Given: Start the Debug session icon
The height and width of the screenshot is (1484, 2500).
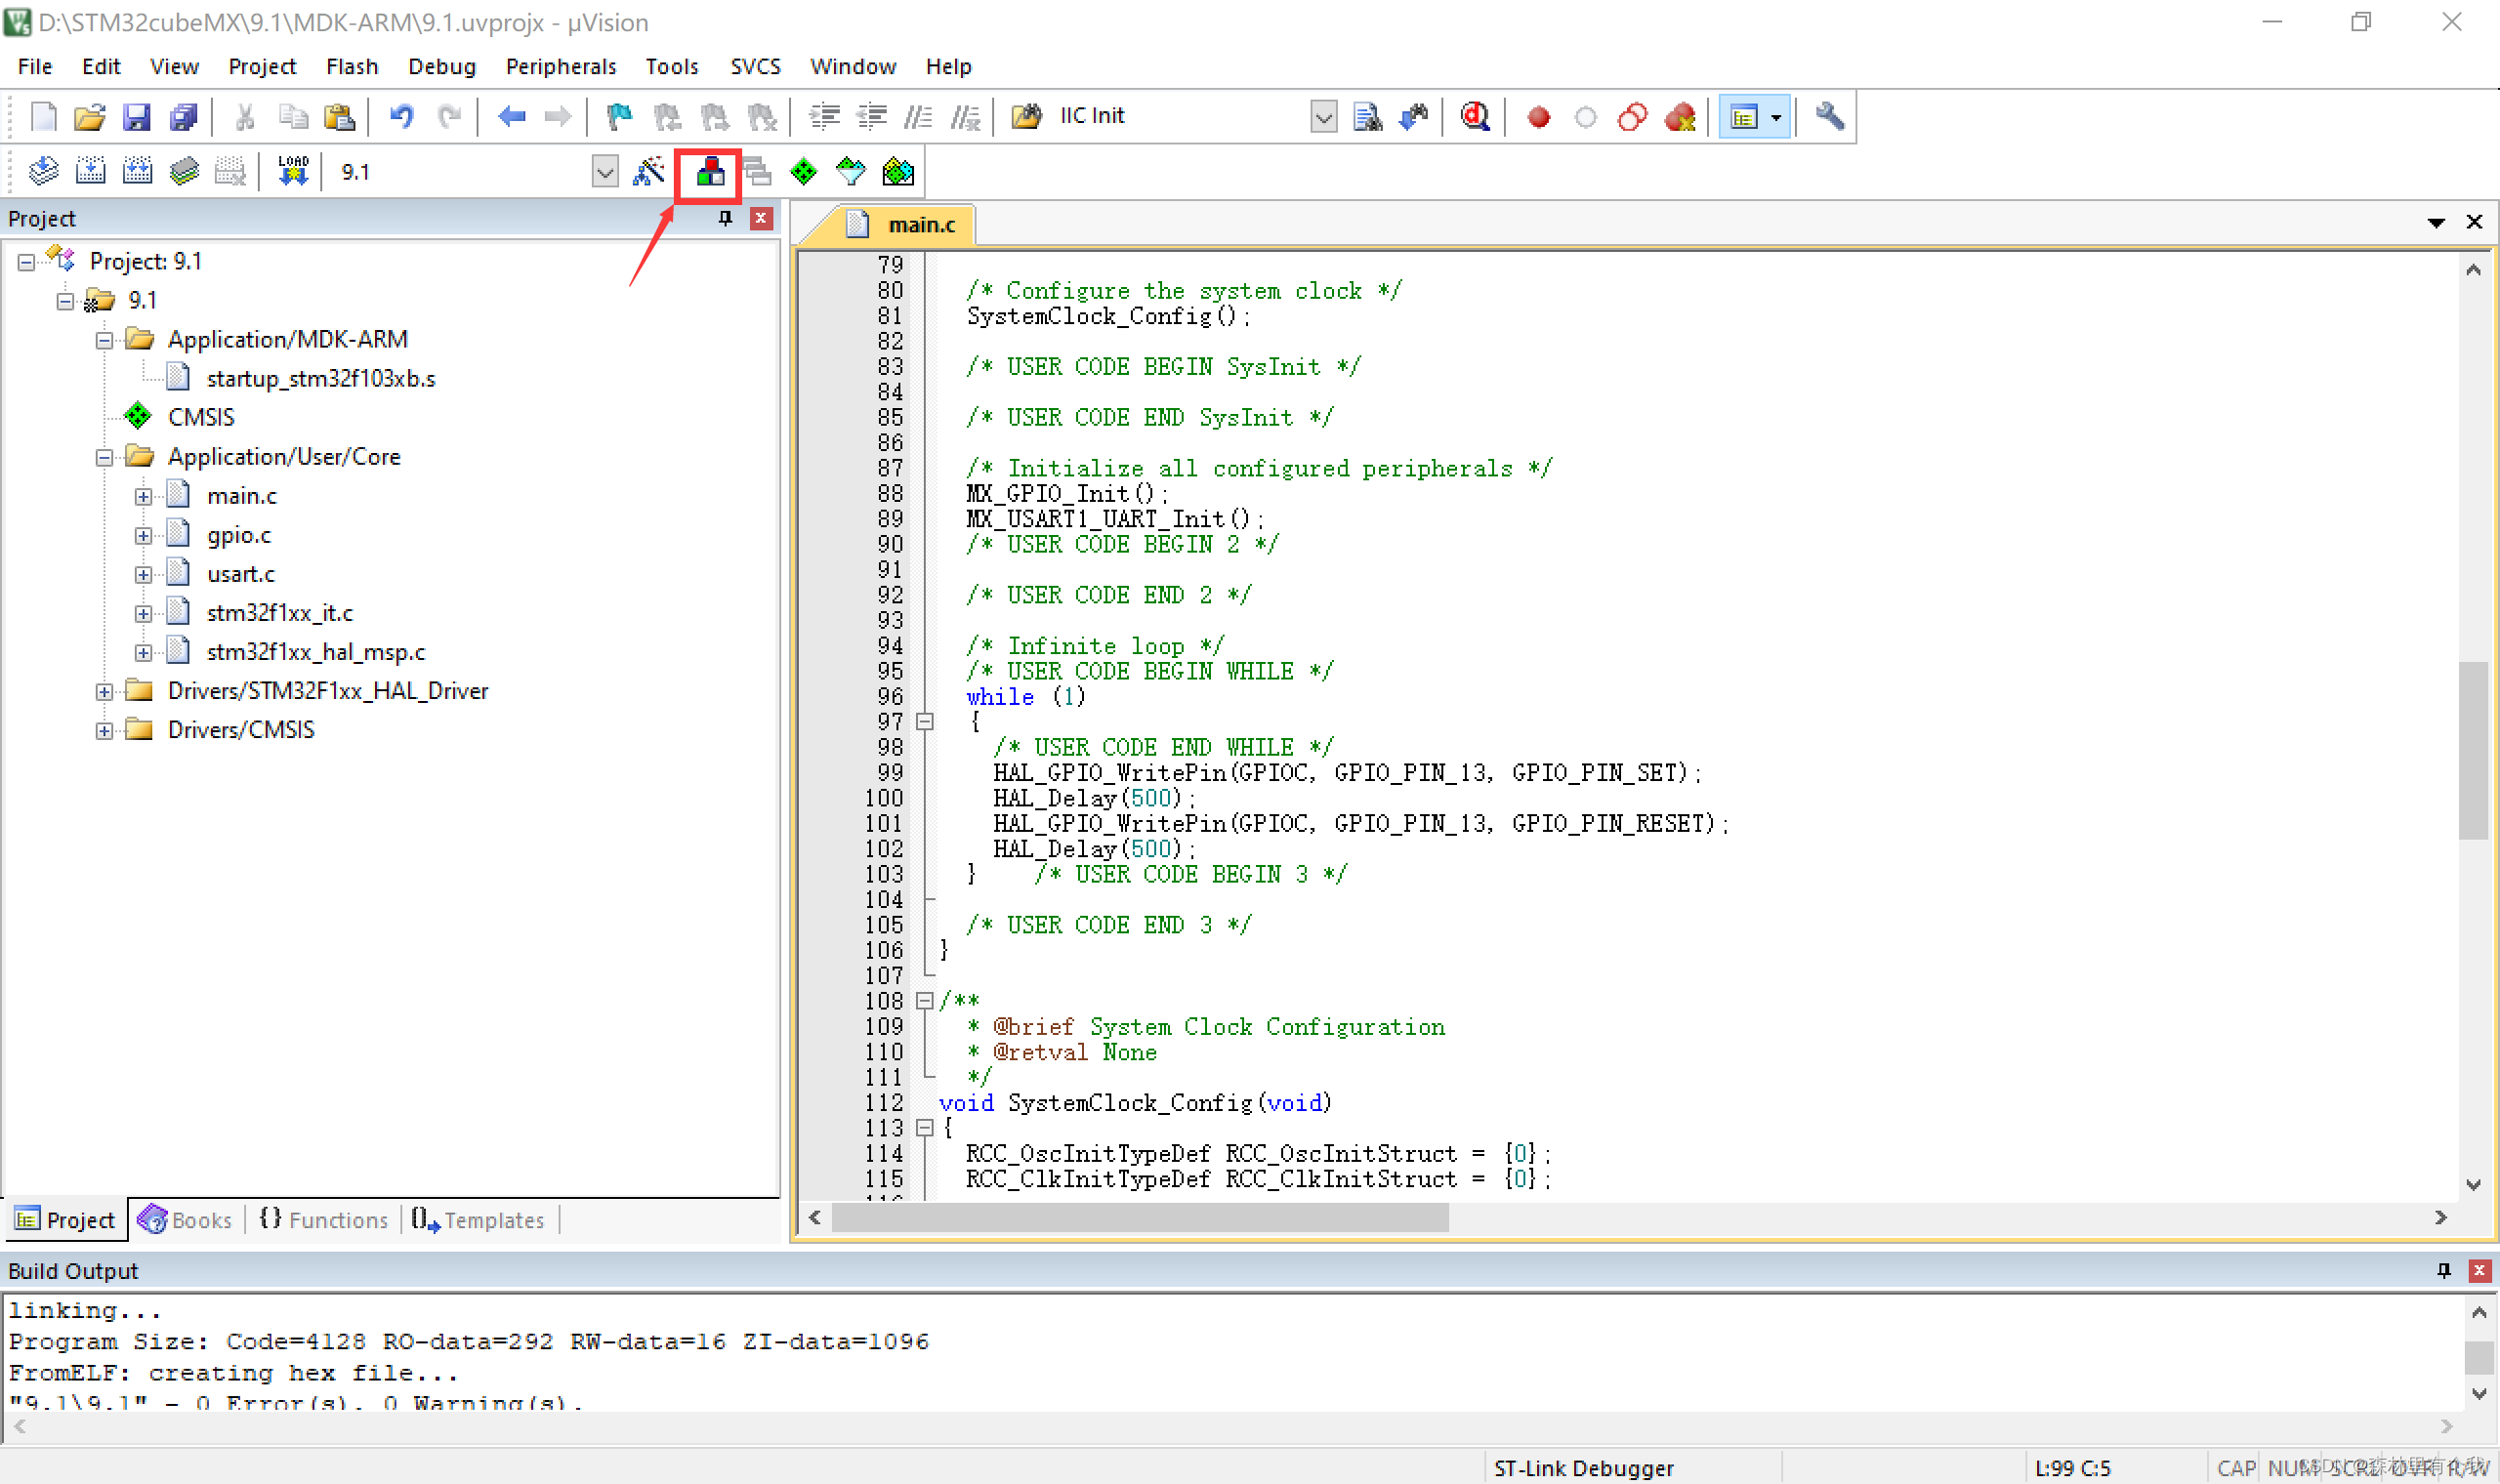Looking at the screenshot, I should pyautogui.click(x=1474, y=117).
